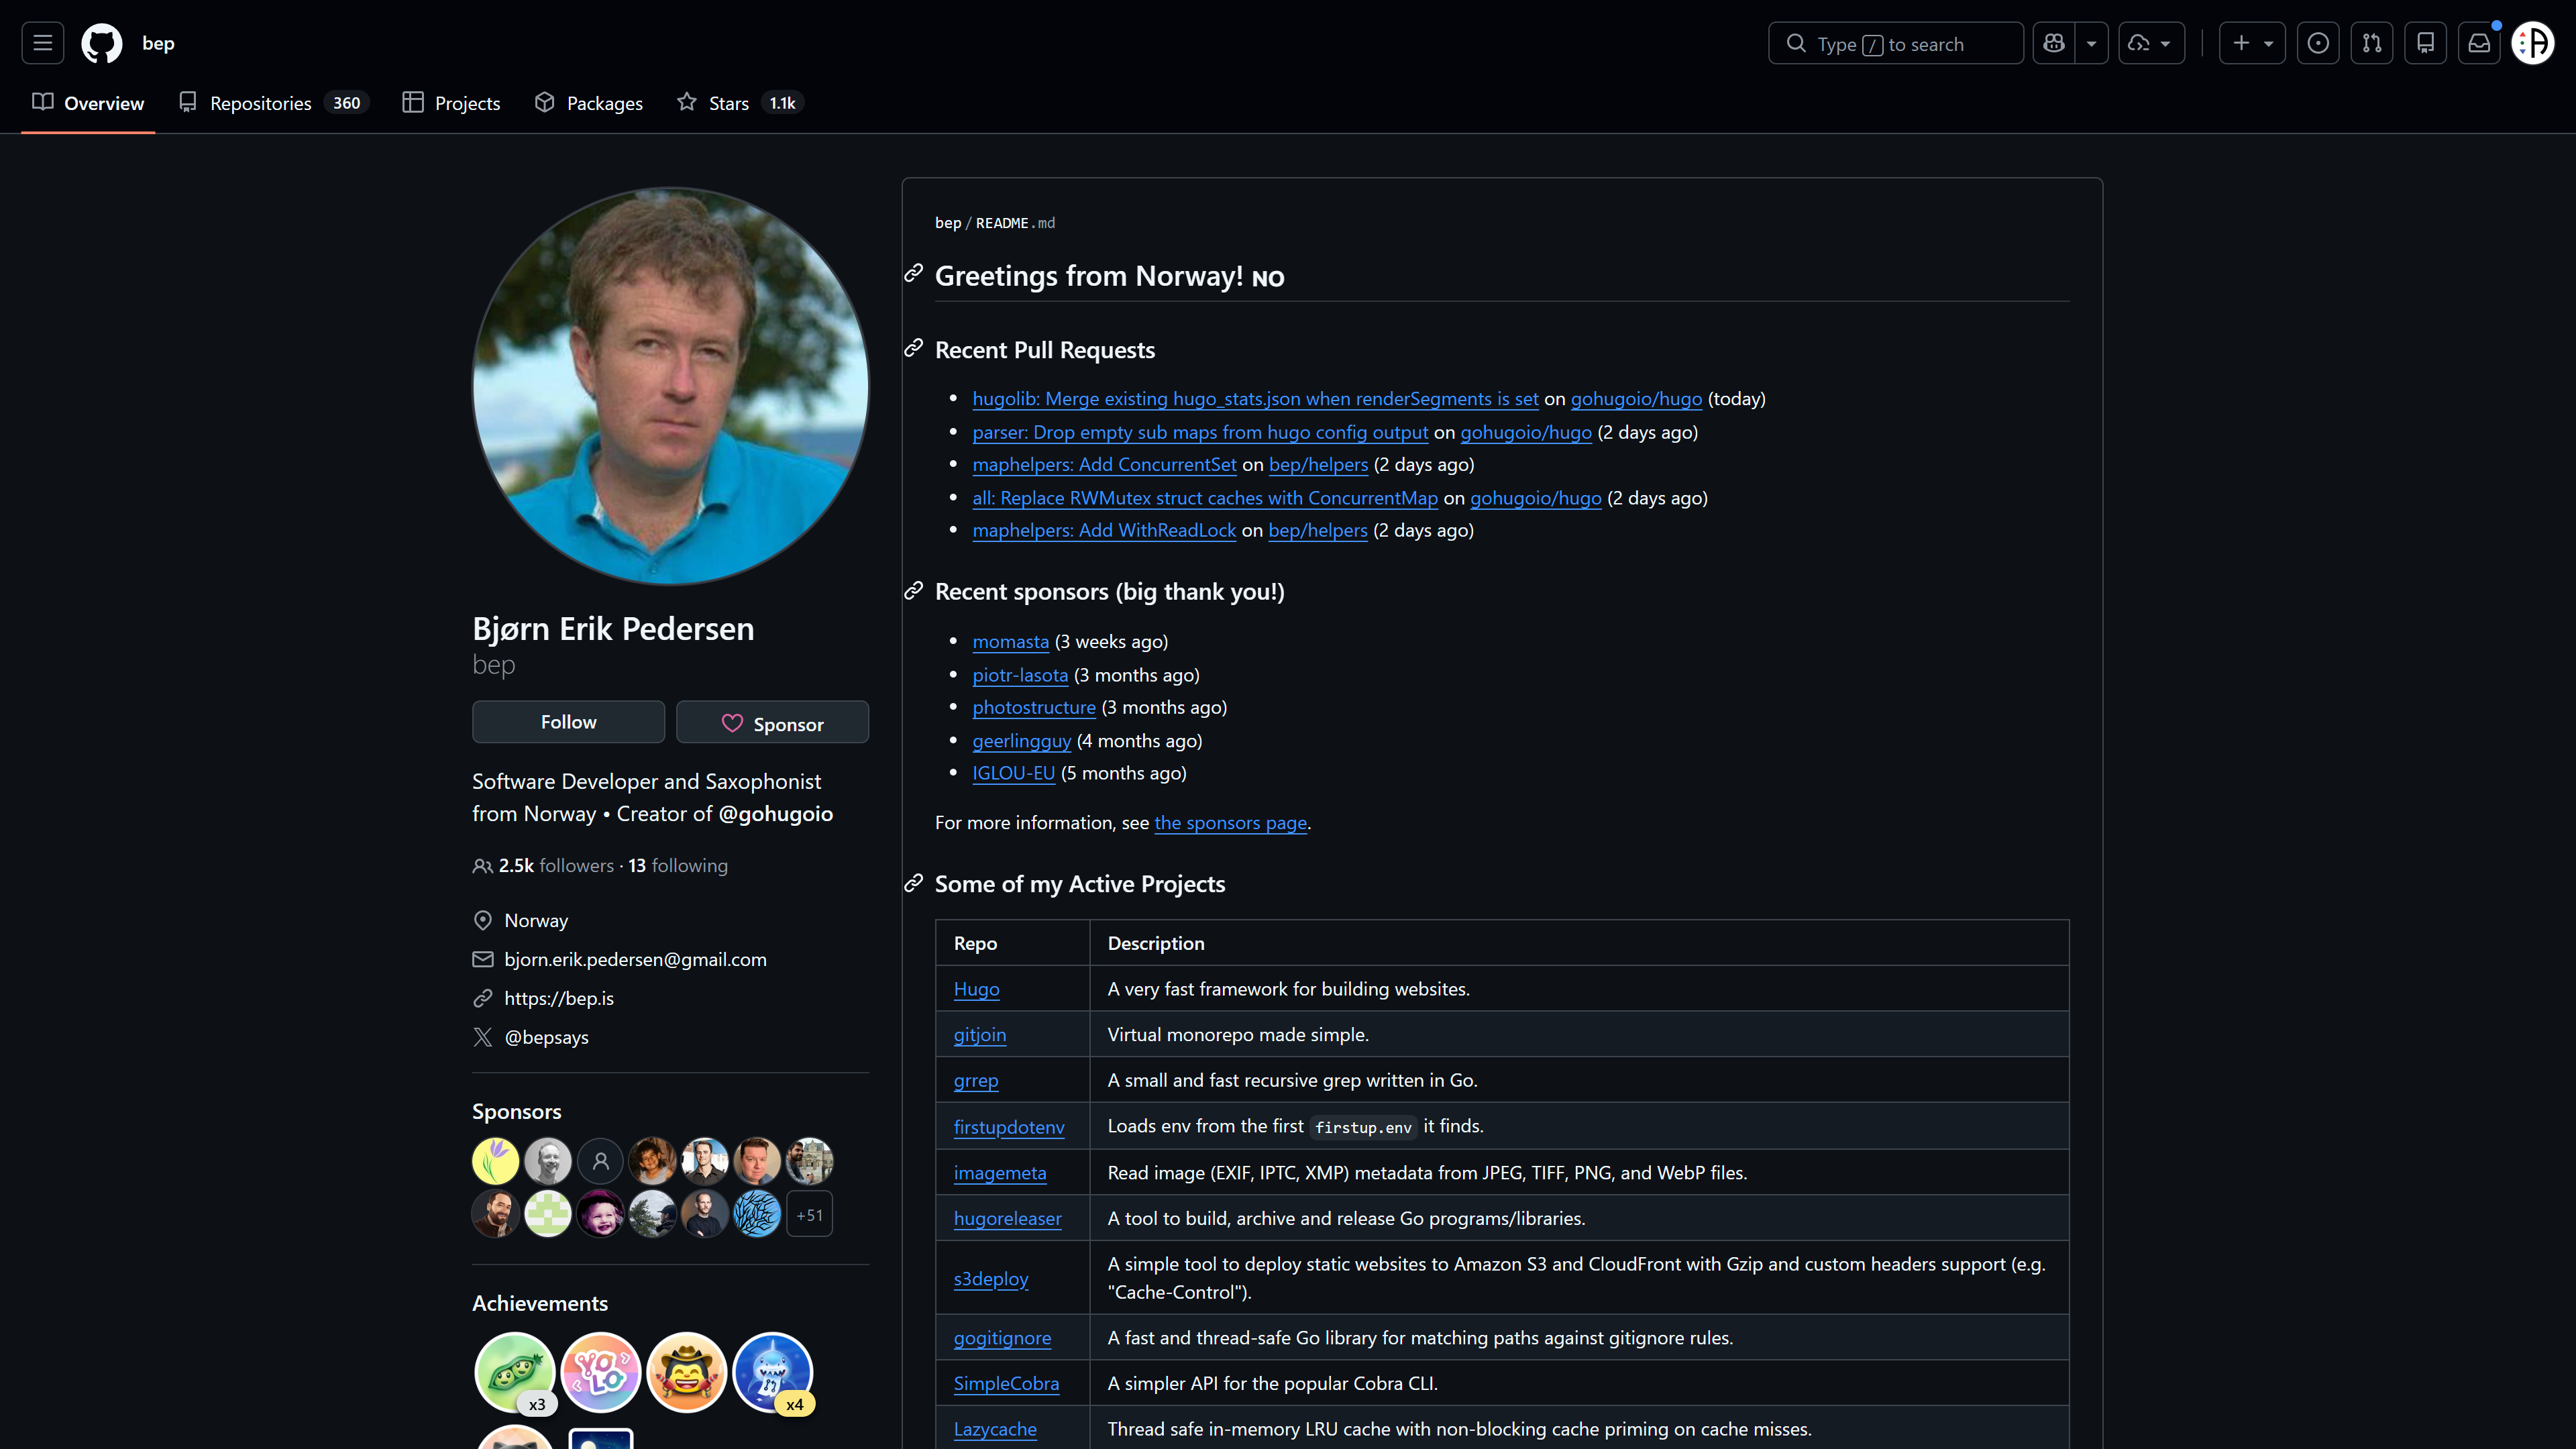Open the hugoreleaser repo link
This screenshot has width=2576, height=1449.
click(x=1007, y=1219)
